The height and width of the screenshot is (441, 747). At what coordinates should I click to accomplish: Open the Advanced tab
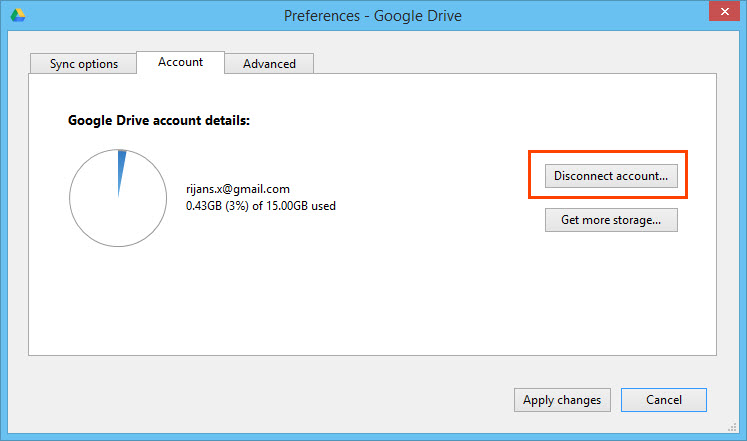coord(269,64)
